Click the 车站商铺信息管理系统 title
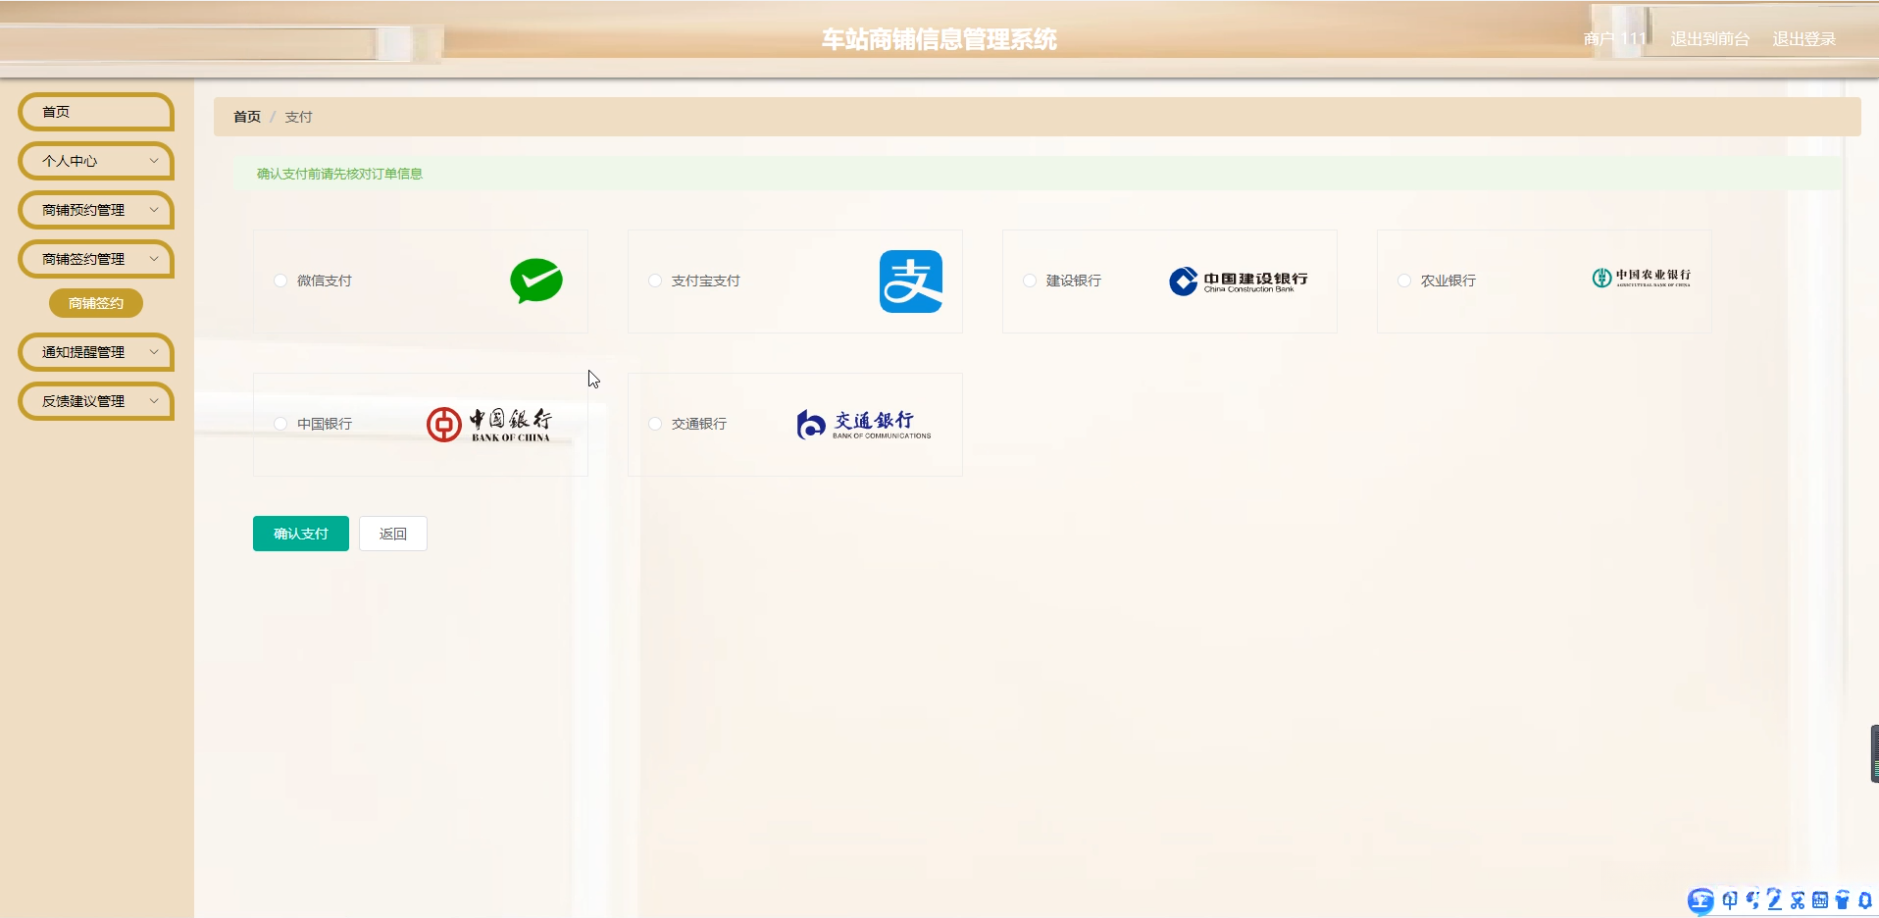Image resolution: width=1879 pixels, height=918 pixels. coord(939,39)
